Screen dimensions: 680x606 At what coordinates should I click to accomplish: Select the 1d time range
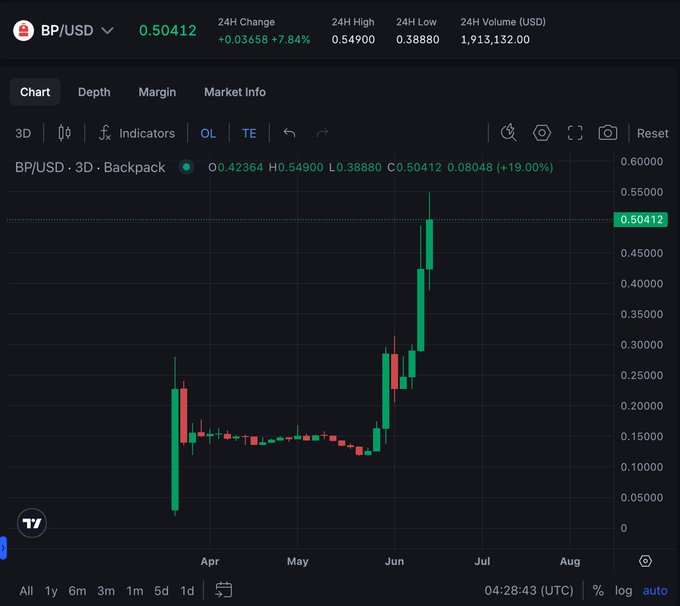click(x=187, y=590)
